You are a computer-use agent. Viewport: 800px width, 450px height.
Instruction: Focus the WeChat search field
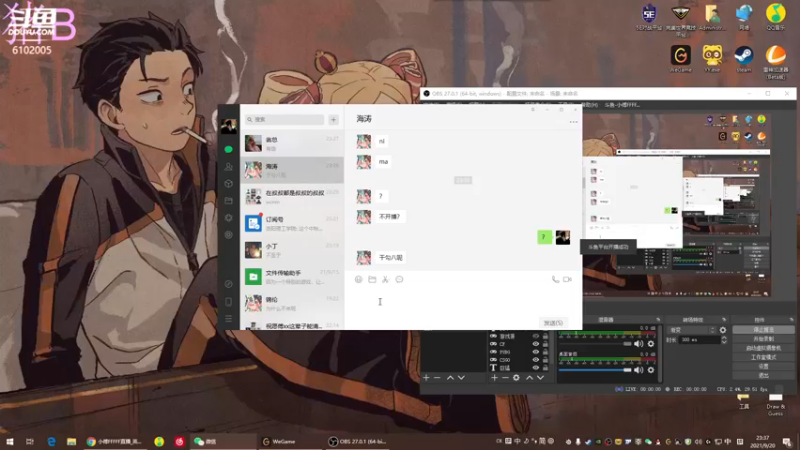tap(285, 119)
